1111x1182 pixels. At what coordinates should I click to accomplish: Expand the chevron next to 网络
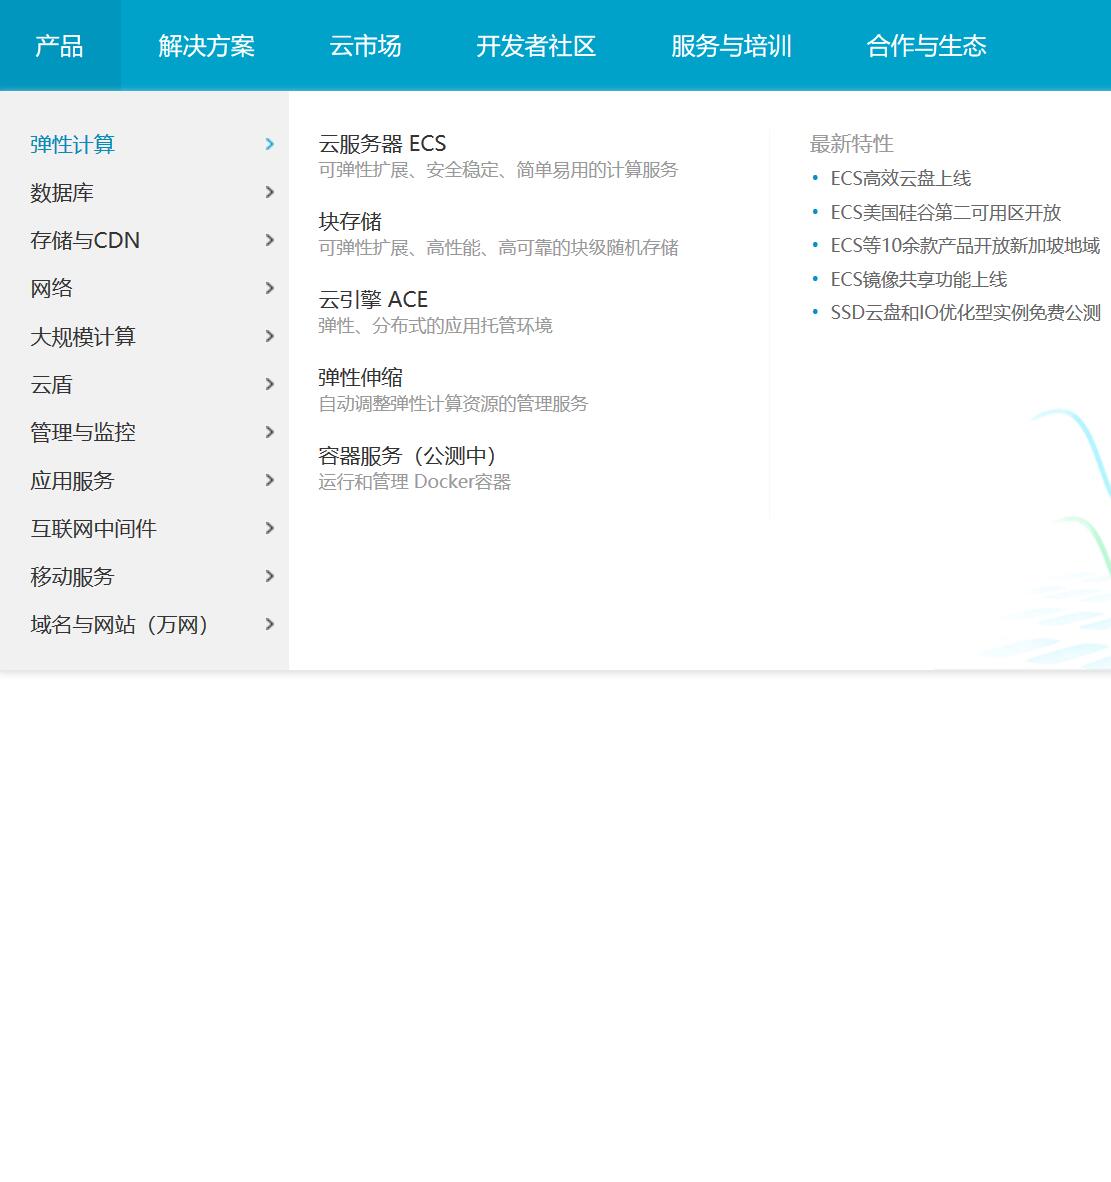coord(270,288)
